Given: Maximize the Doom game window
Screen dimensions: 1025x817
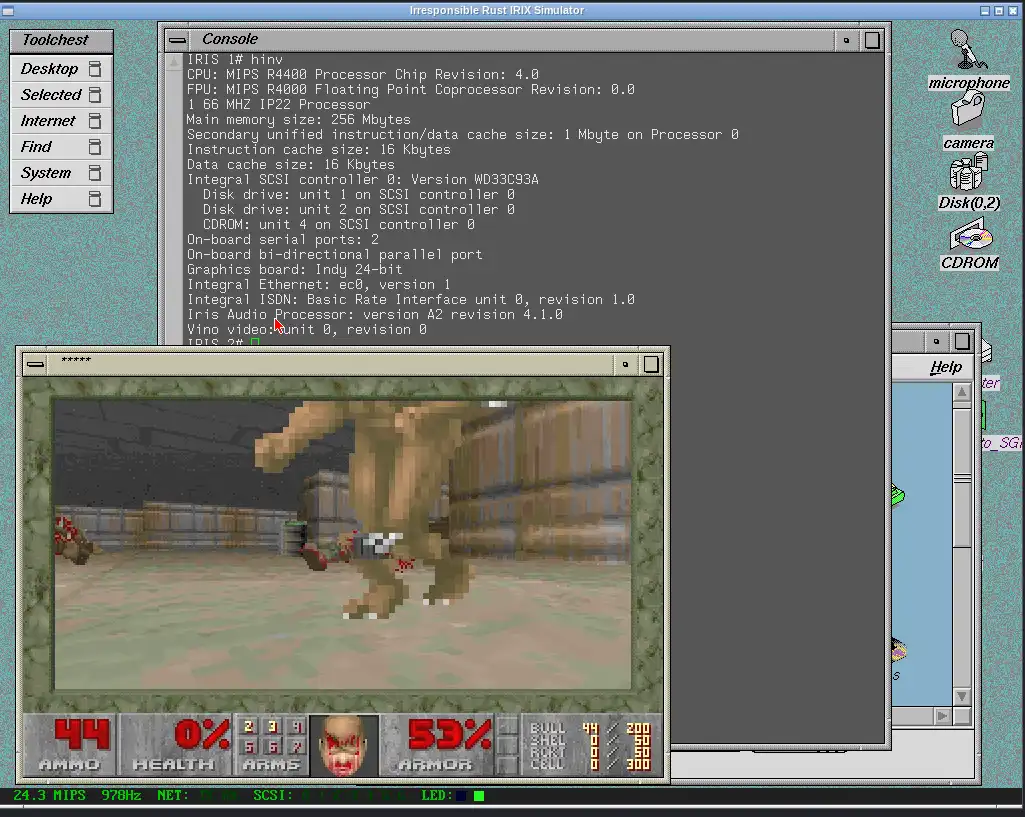Looking at the screenshot, I should point(651,364).
